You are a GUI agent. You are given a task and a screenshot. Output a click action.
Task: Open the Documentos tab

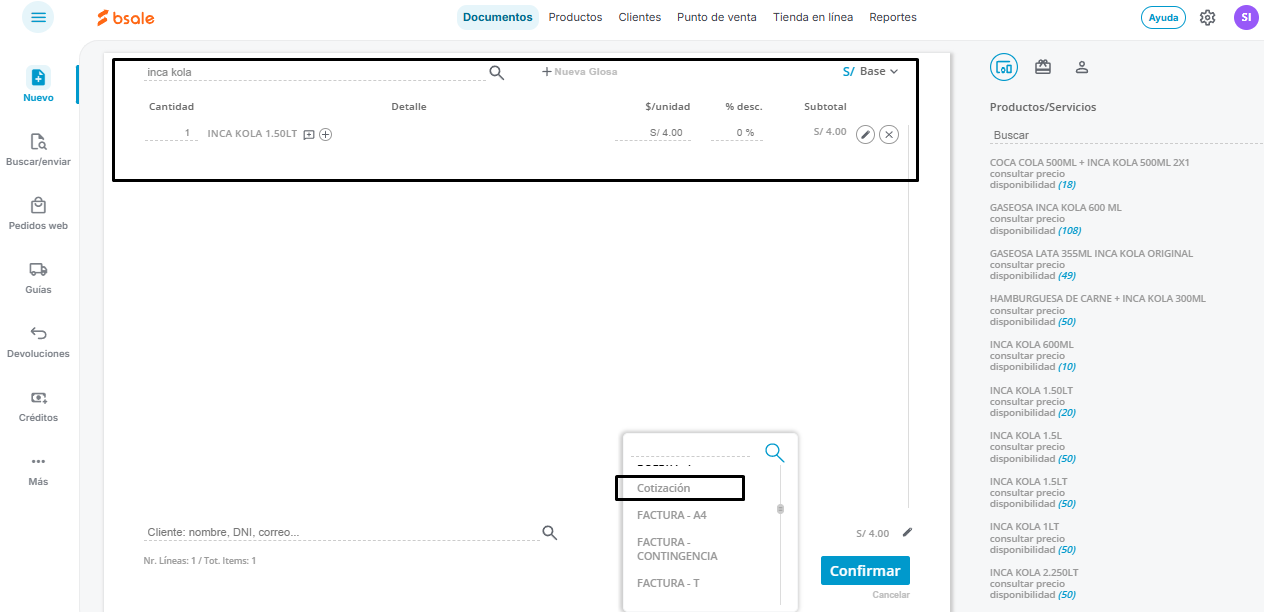click(498, 17)
